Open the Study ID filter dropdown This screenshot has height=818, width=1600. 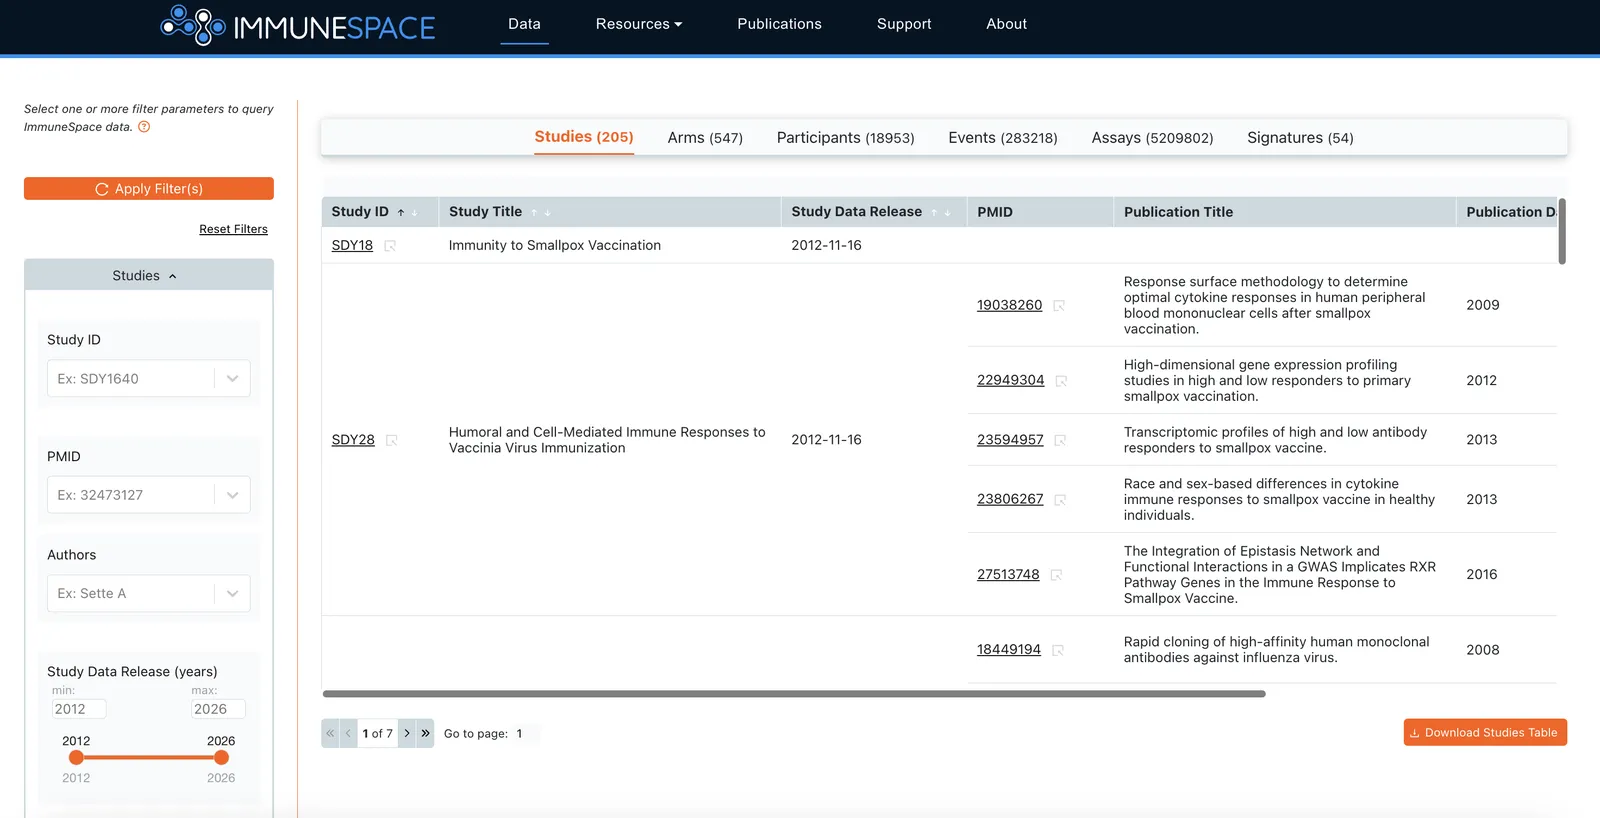[x=232, y=379]
